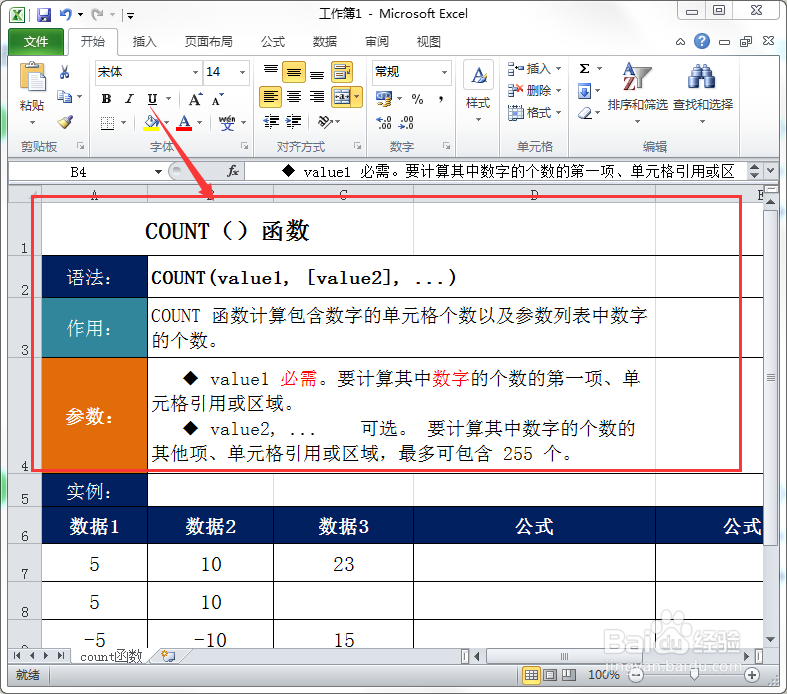Click the increase indent icon
This screenshot has height=694, width=787.
click(294, 121)
